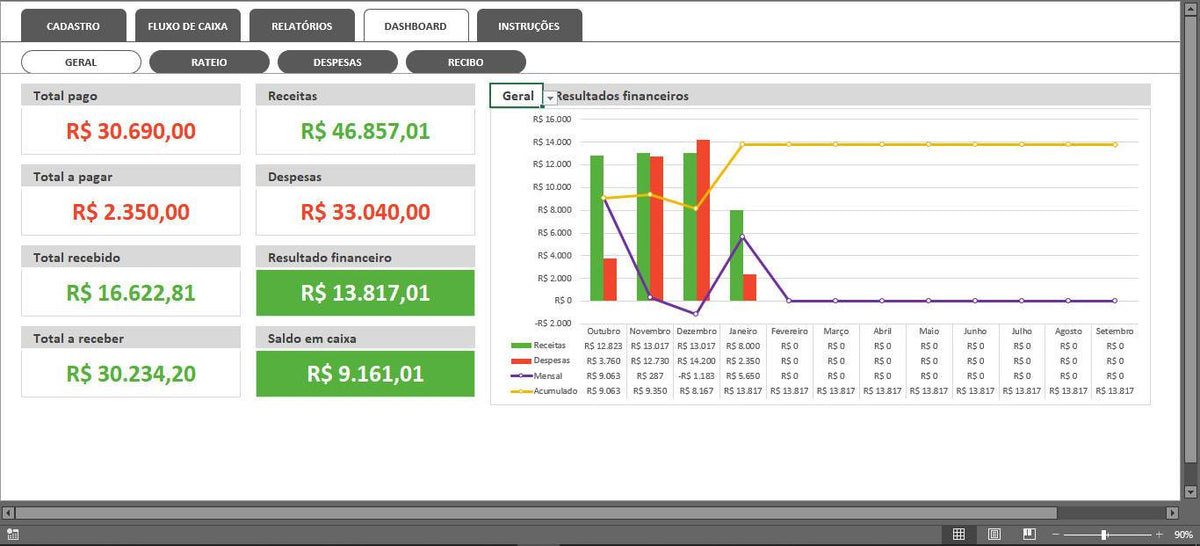Switch to the FLUXO DE CAIXA tab
1200x546 pixels.
[x=188, y=26]
